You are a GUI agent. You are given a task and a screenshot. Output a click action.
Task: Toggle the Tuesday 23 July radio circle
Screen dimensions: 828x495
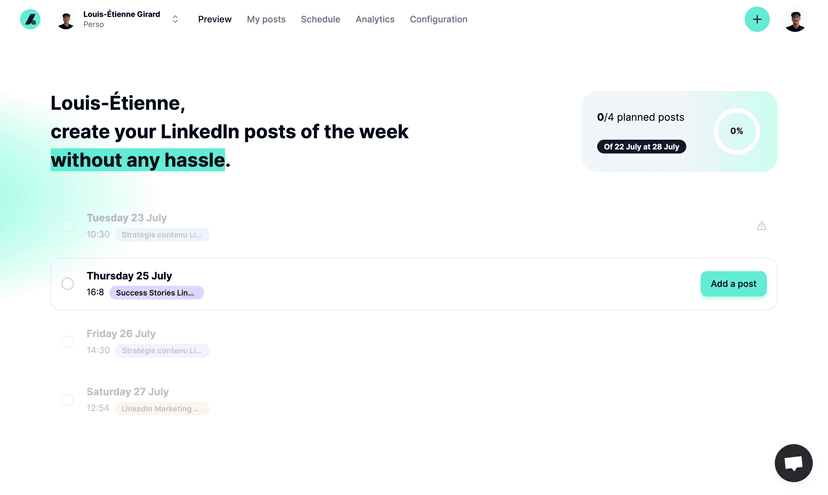tap(67, 226)
